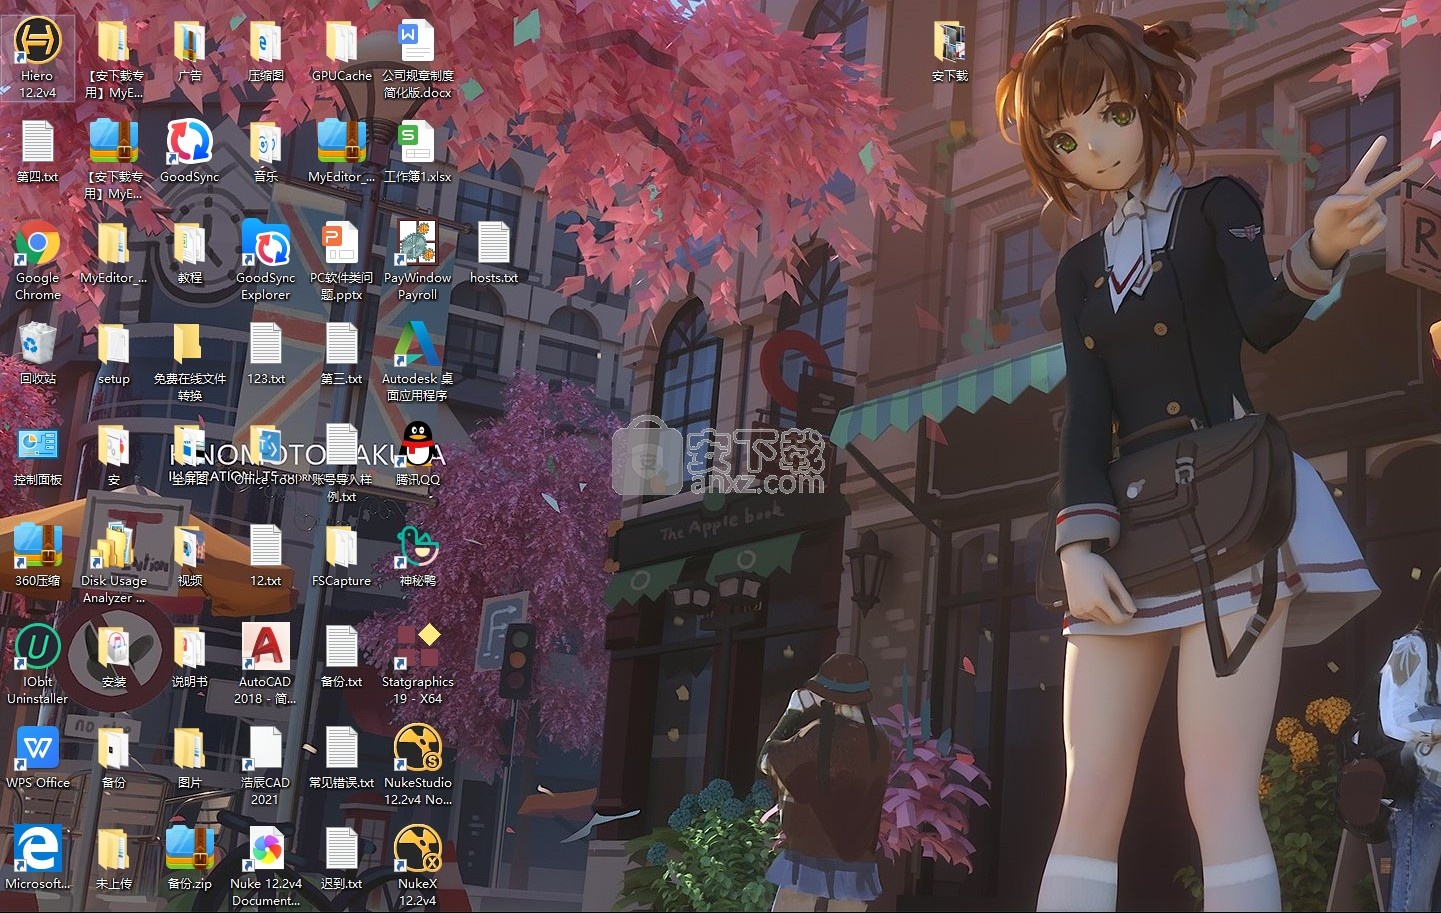Select the 浩辰CAD 2021 icon
Screen dimensions: 1441x913
265,750
